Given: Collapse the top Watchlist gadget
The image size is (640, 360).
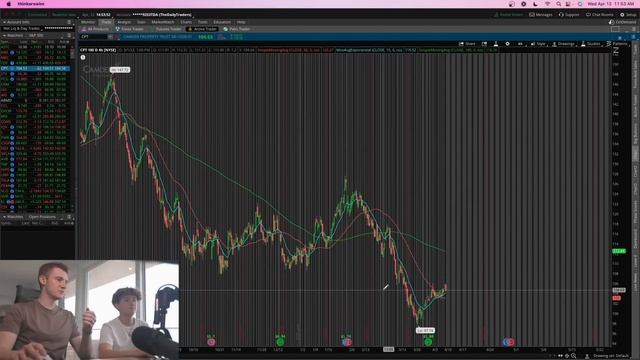Looking at the screenshot, I should 4,36.
